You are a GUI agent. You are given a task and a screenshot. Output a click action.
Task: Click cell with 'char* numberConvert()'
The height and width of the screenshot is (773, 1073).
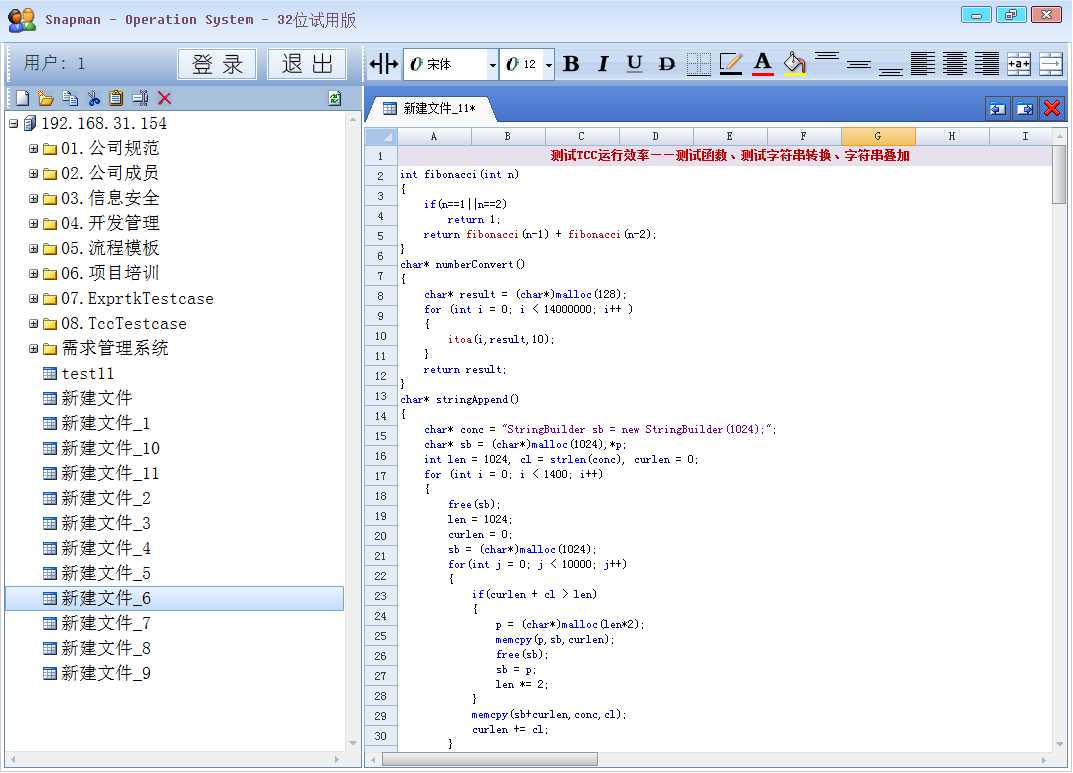[x=463, y=265]
